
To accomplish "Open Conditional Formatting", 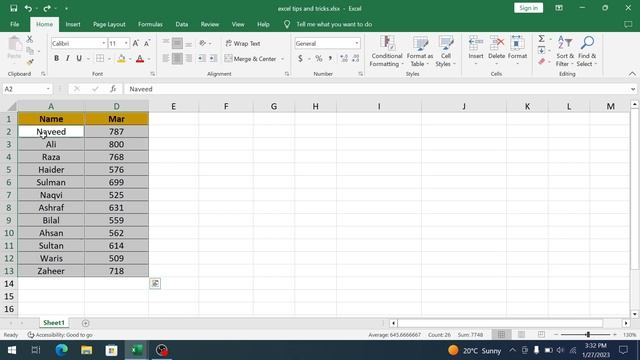I will pos(387,51).
